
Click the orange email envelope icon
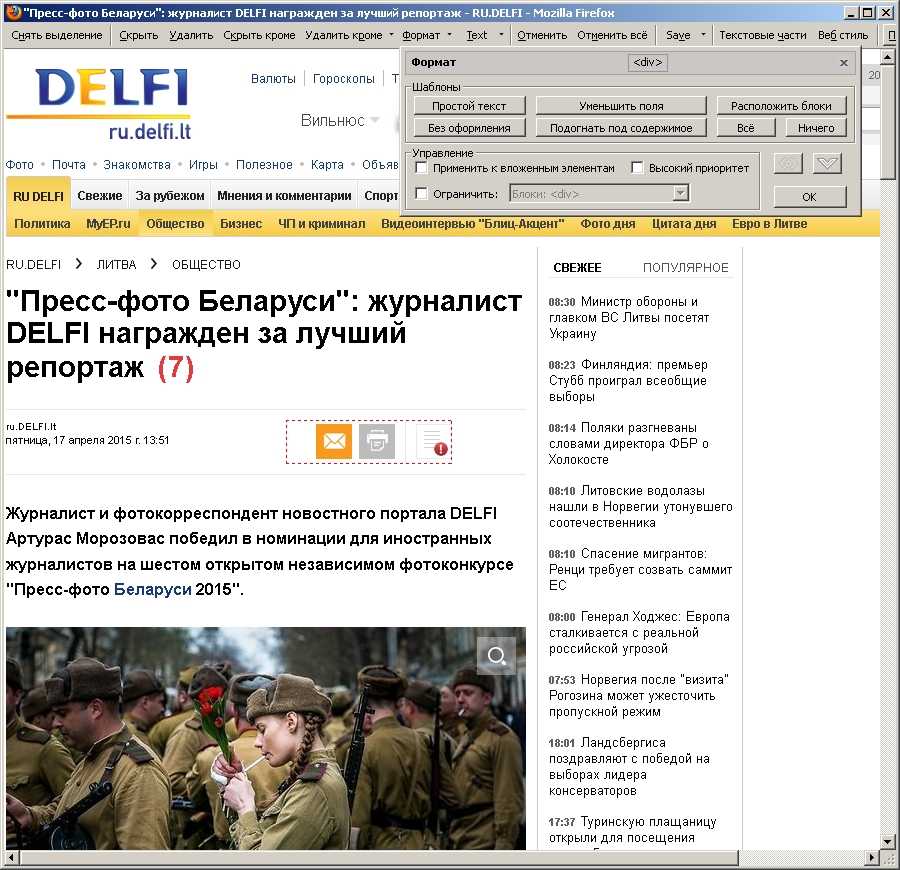point(334,441)
